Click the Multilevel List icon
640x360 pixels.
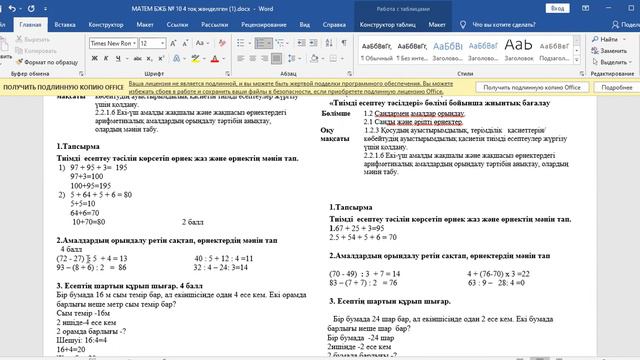click(x=280, y=43)
